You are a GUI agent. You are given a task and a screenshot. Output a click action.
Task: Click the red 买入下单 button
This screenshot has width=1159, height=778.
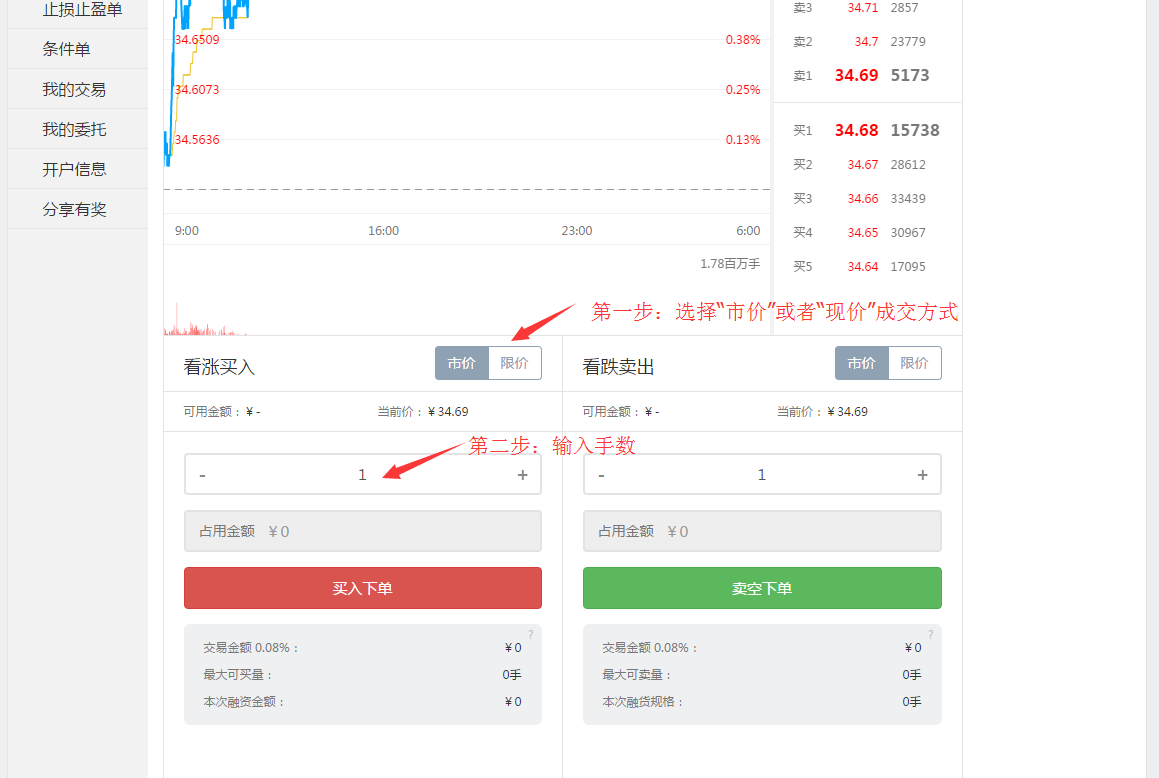(362, 588)
